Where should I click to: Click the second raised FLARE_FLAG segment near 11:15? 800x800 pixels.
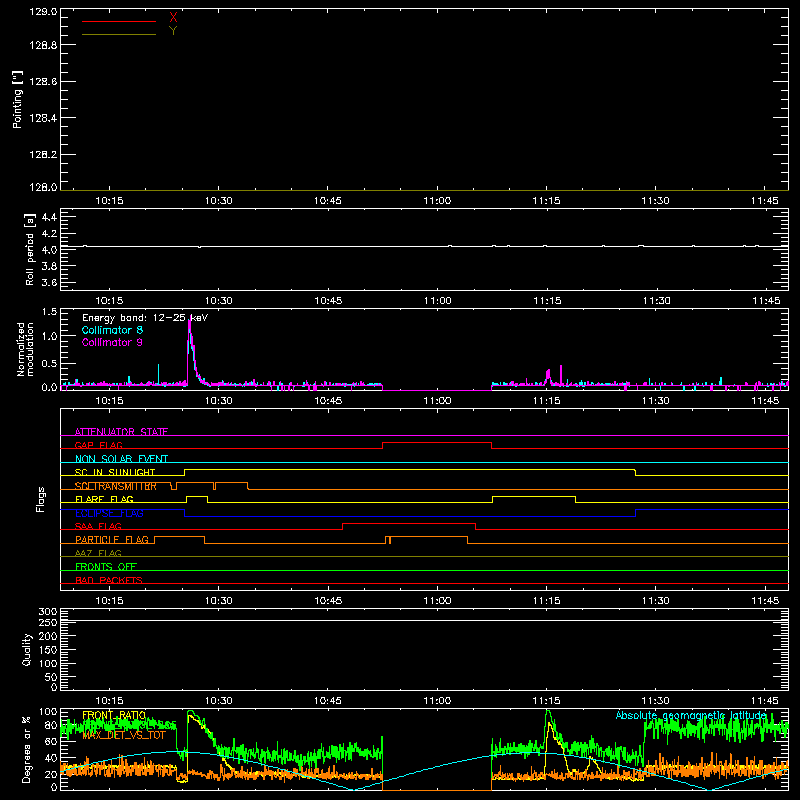[x=534, y=496]
